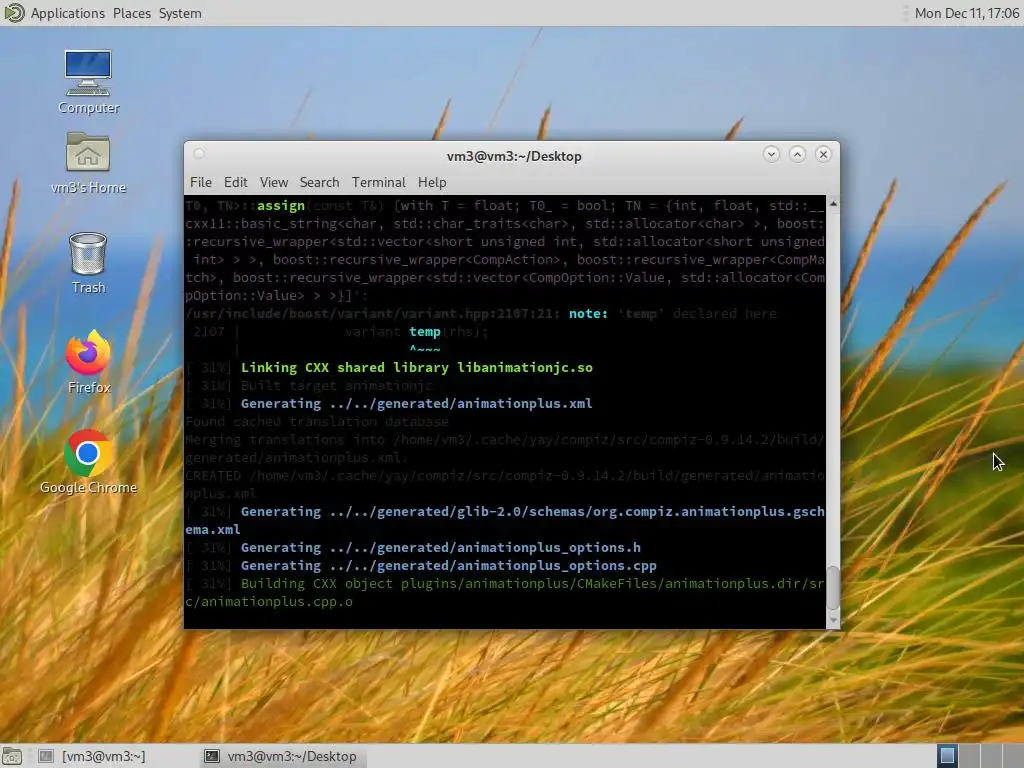Open the terminal File menu

click(x=200, y=182)
